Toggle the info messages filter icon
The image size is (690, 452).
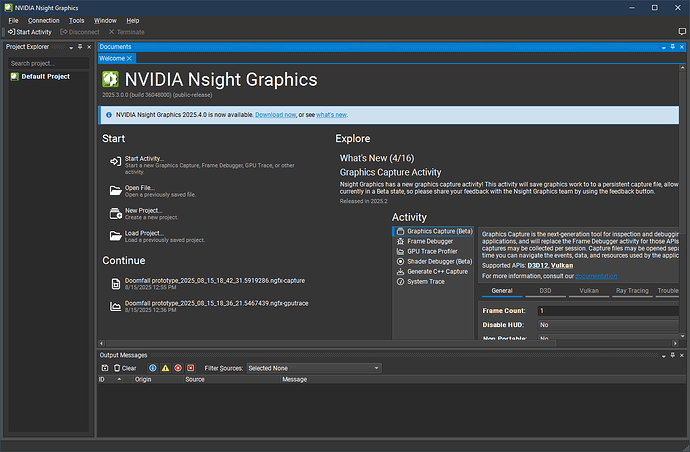click(x=152, y=368)
